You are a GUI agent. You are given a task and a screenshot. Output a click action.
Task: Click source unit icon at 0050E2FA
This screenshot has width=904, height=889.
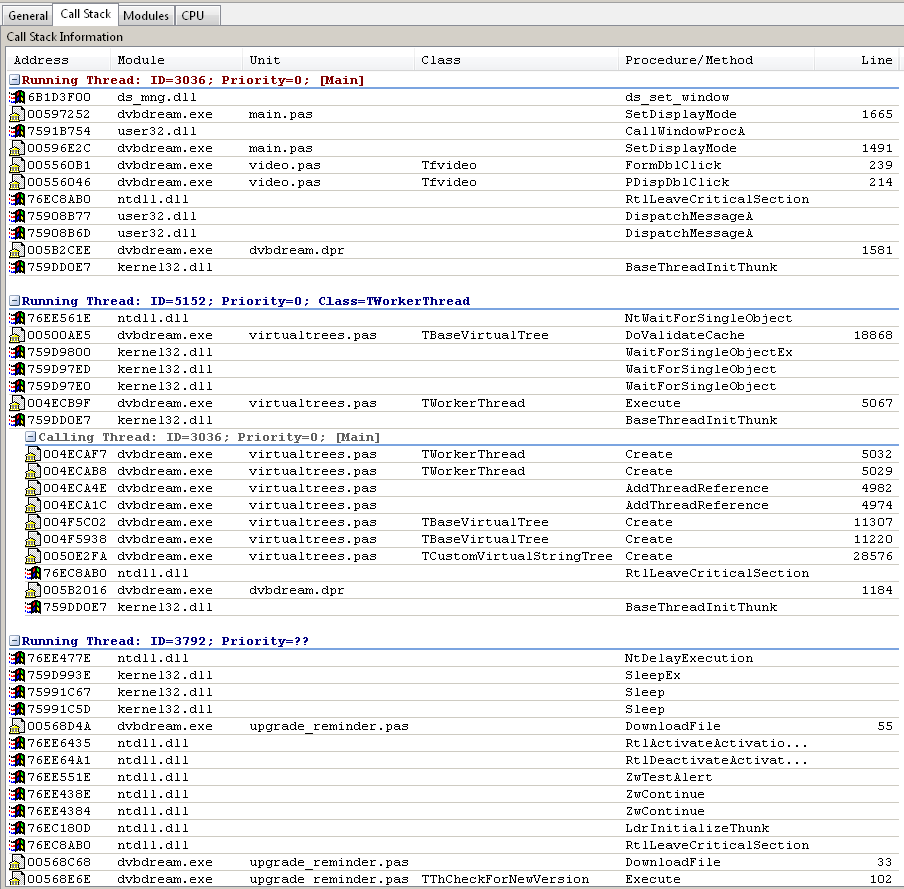tap(33, 556)
